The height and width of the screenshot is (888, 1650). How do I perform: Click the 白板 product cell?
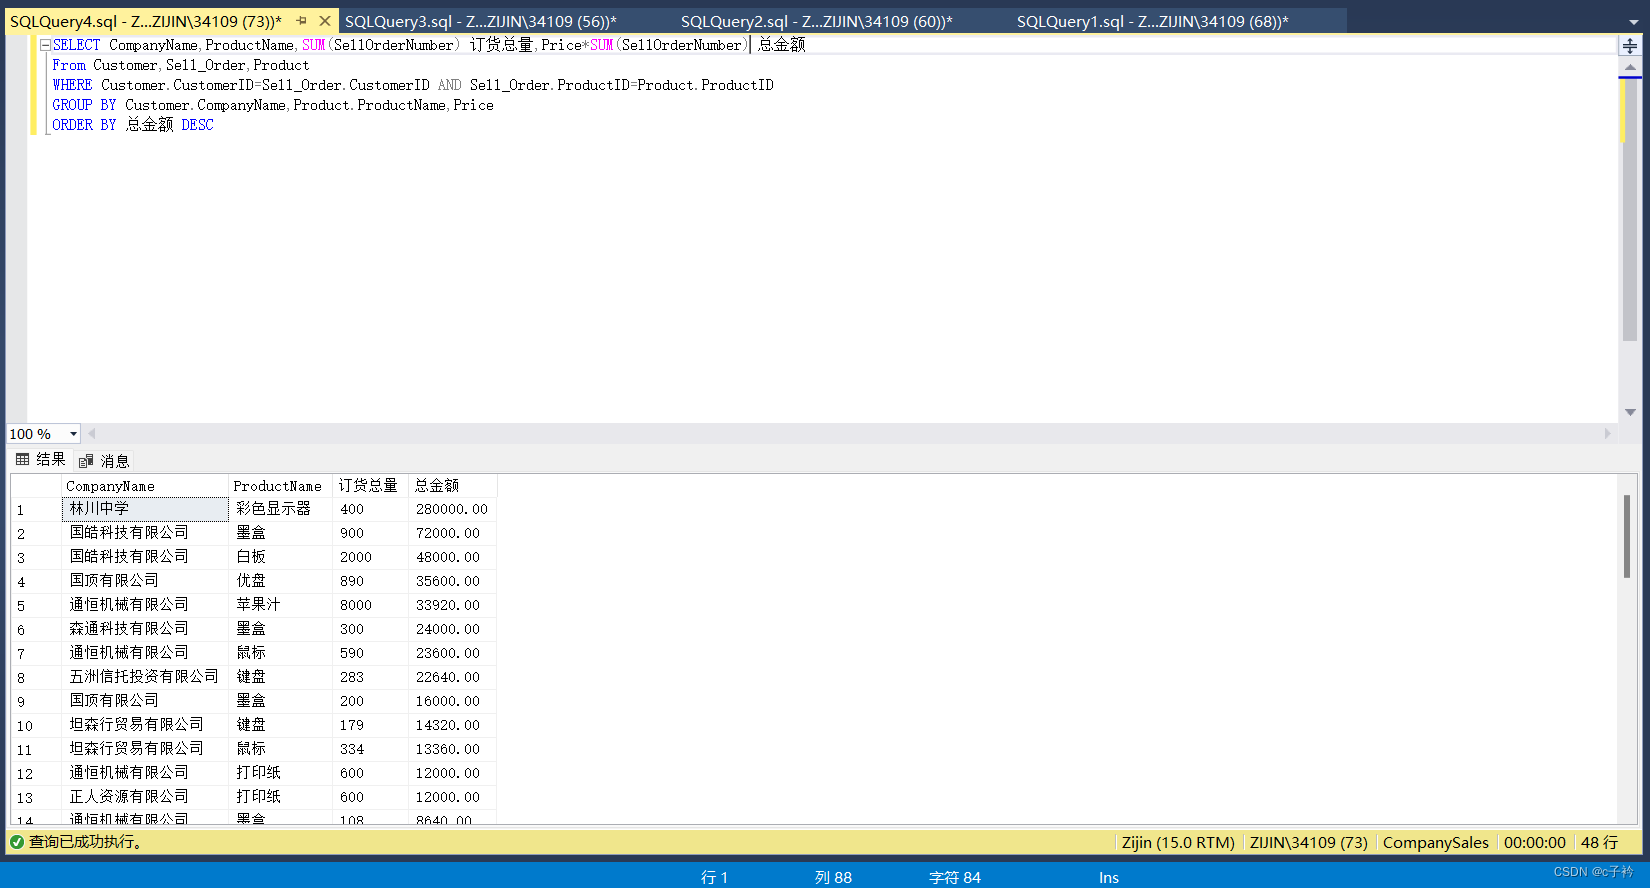click(281, 557)
